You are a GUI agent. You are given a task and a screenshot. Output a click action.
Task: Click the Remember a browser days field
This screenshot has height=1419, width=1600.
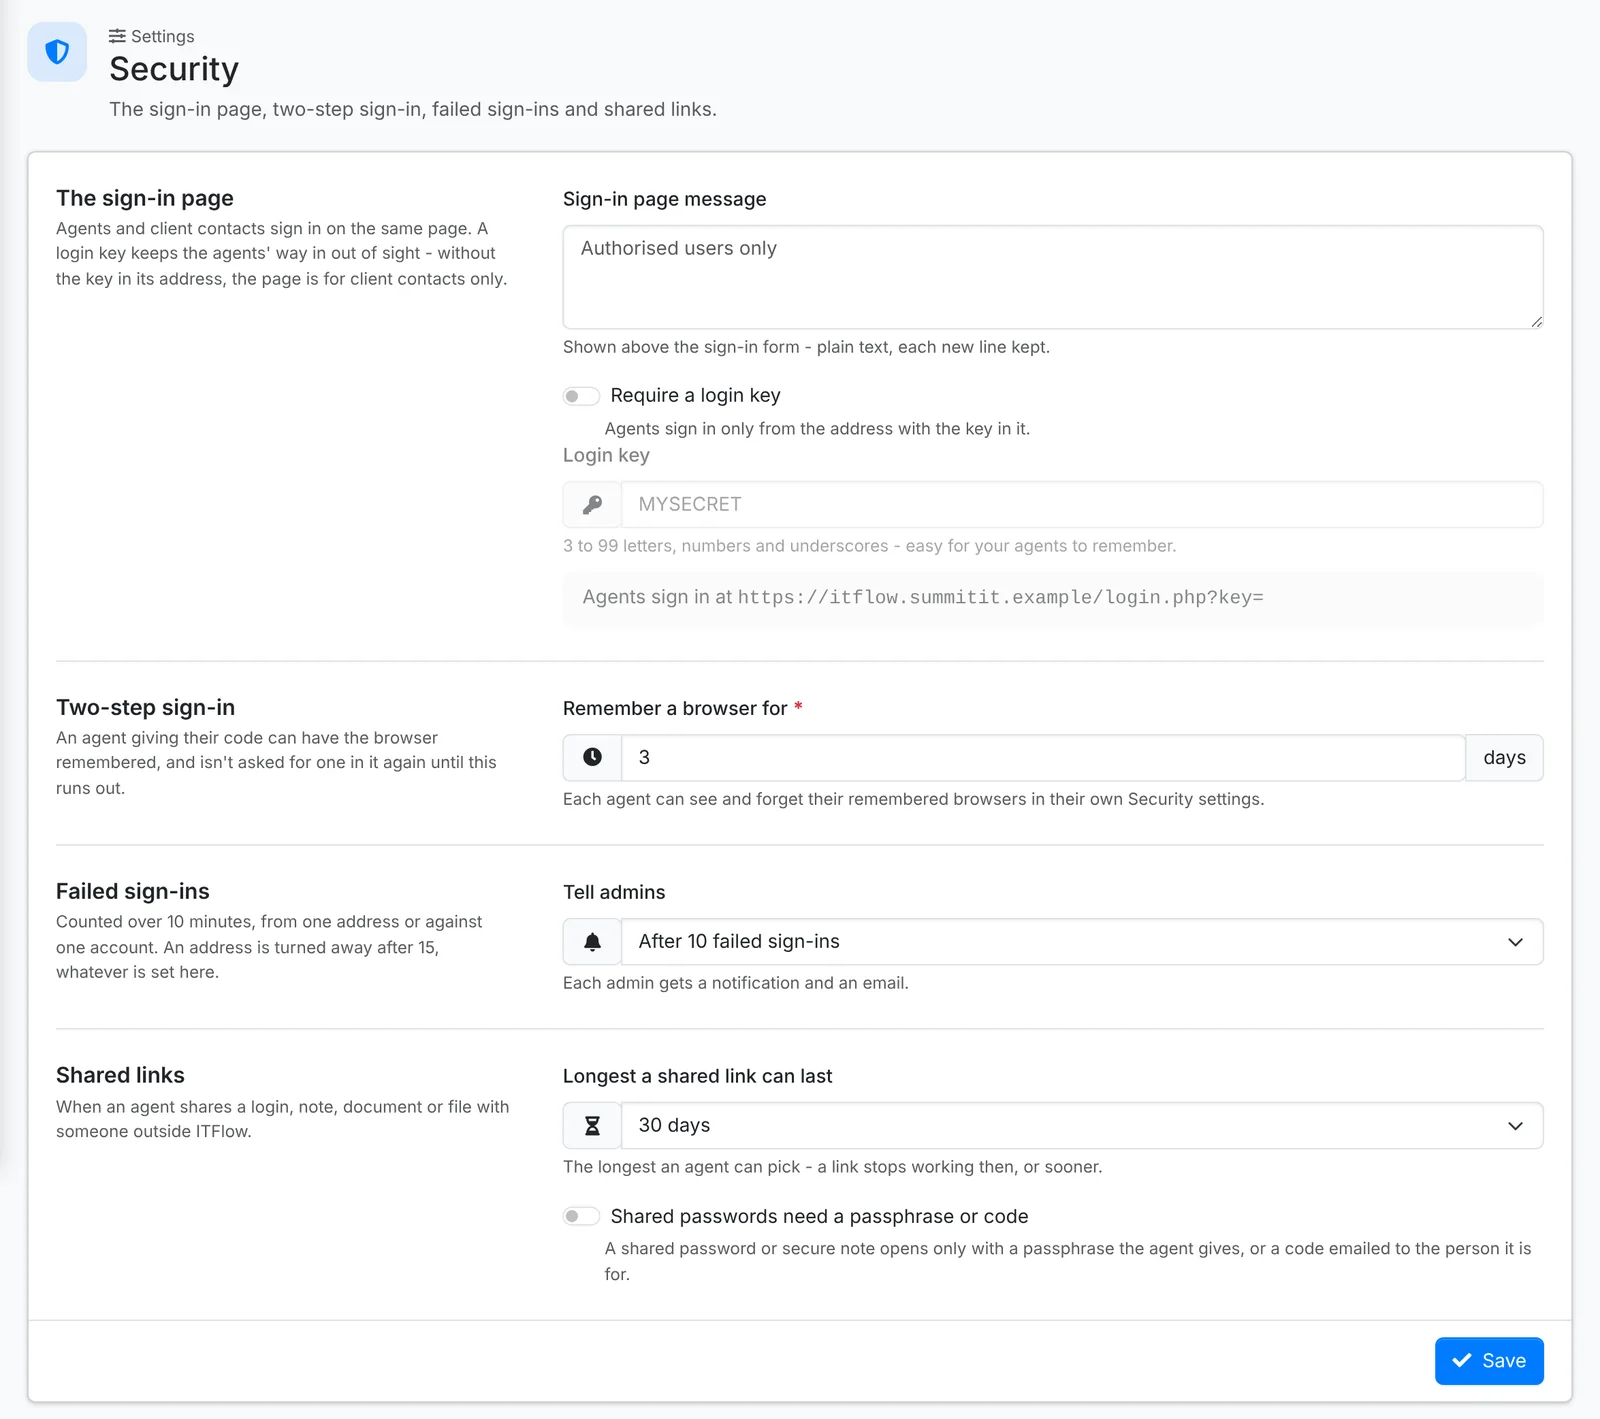click(1043, 758)
